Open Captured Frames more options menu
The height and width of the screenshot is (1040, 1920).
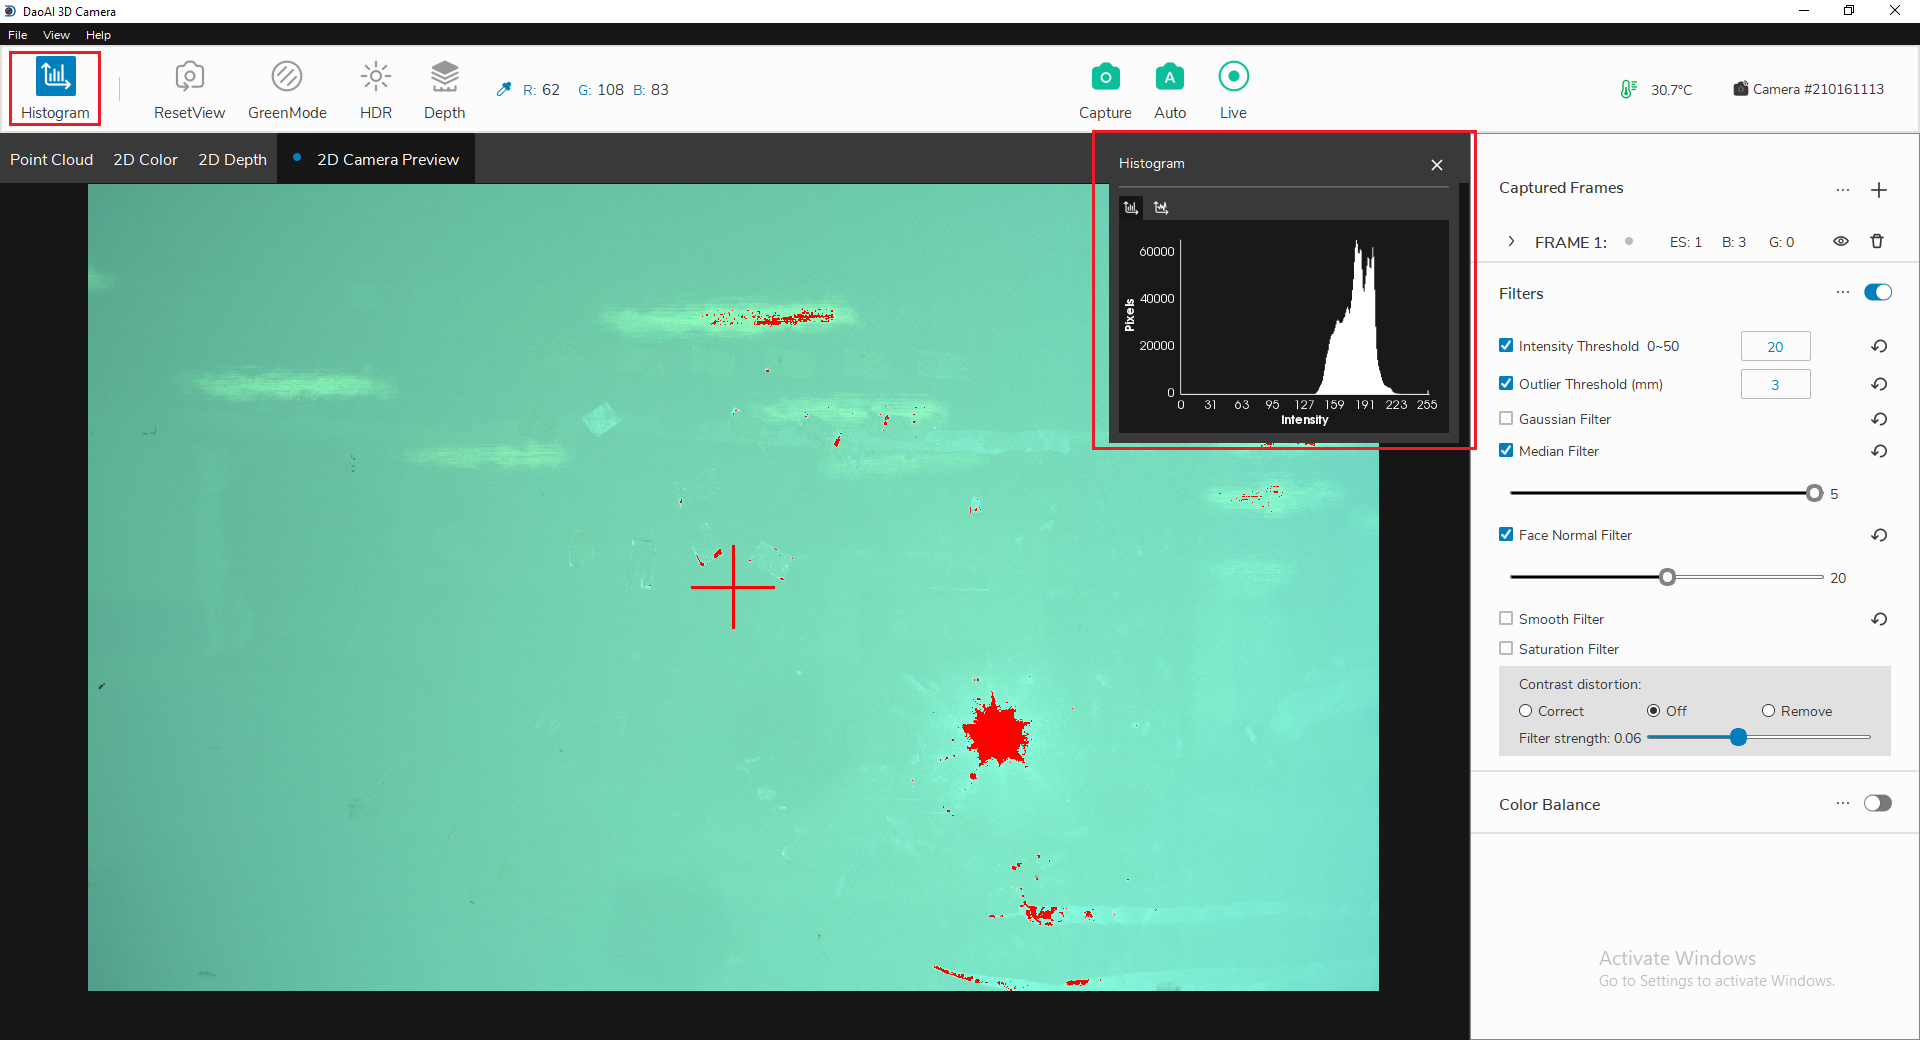[1842, 190]
